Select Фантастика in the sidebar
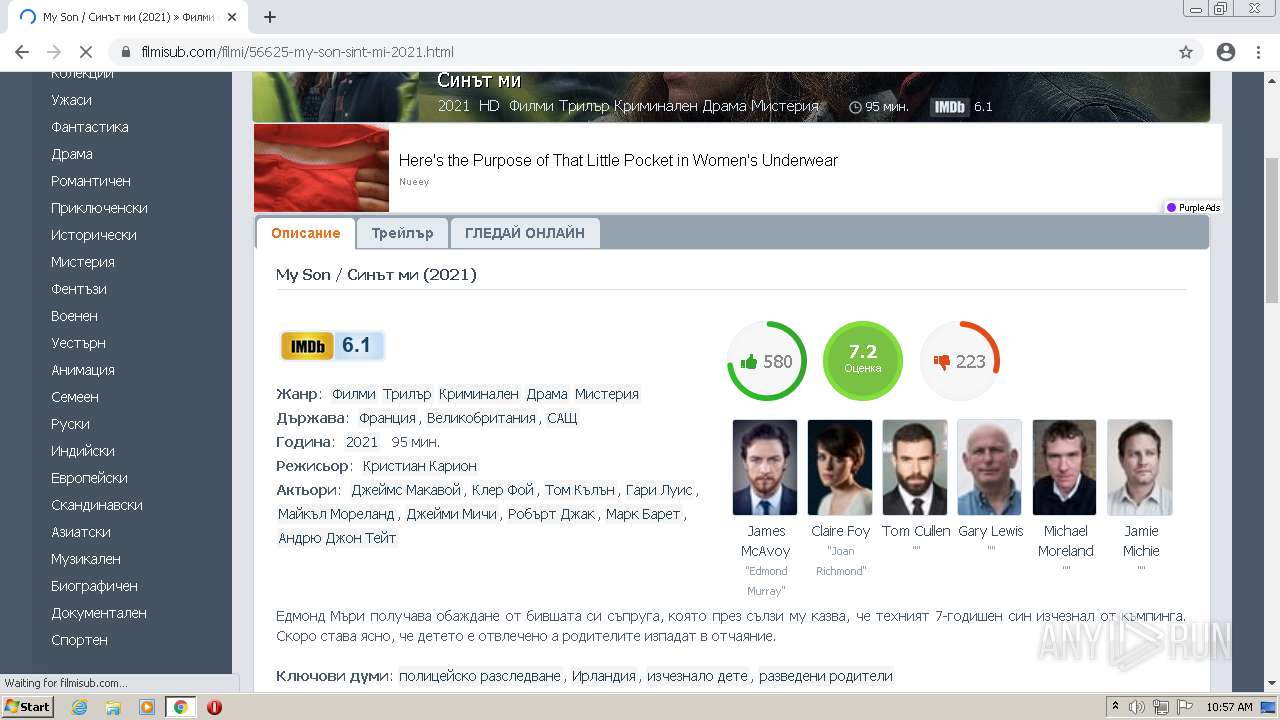The height and width of the screenshot is (720, 1280). coord(90,127)
